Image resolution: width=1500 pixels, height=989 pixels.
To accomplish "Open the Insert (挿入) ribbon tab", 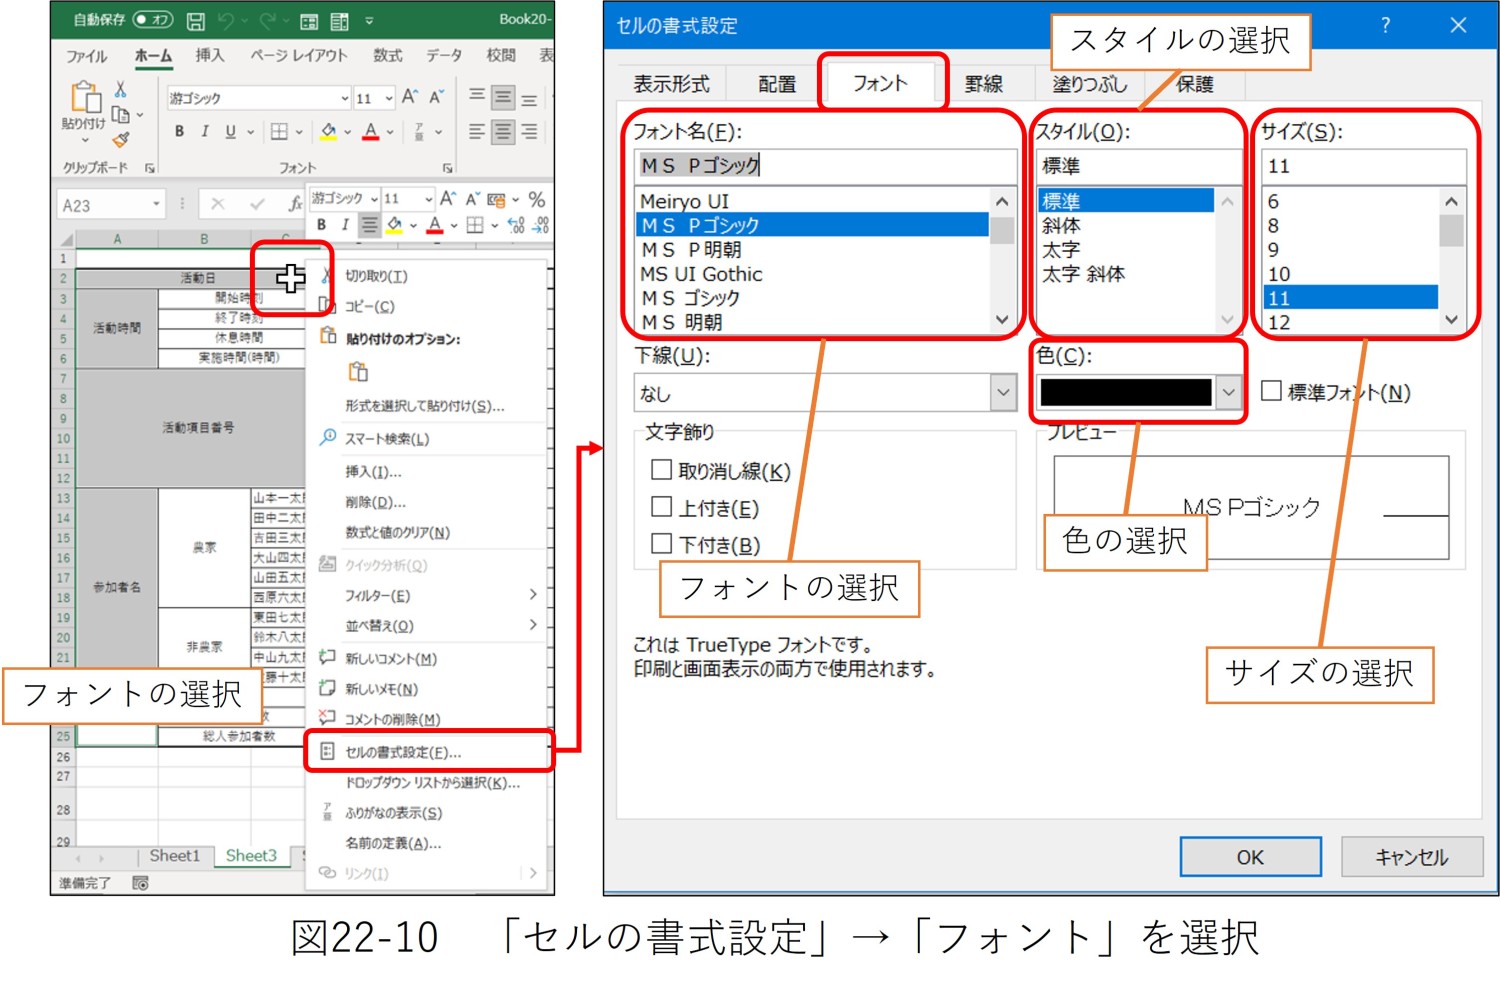I will [x=209, y=55].
